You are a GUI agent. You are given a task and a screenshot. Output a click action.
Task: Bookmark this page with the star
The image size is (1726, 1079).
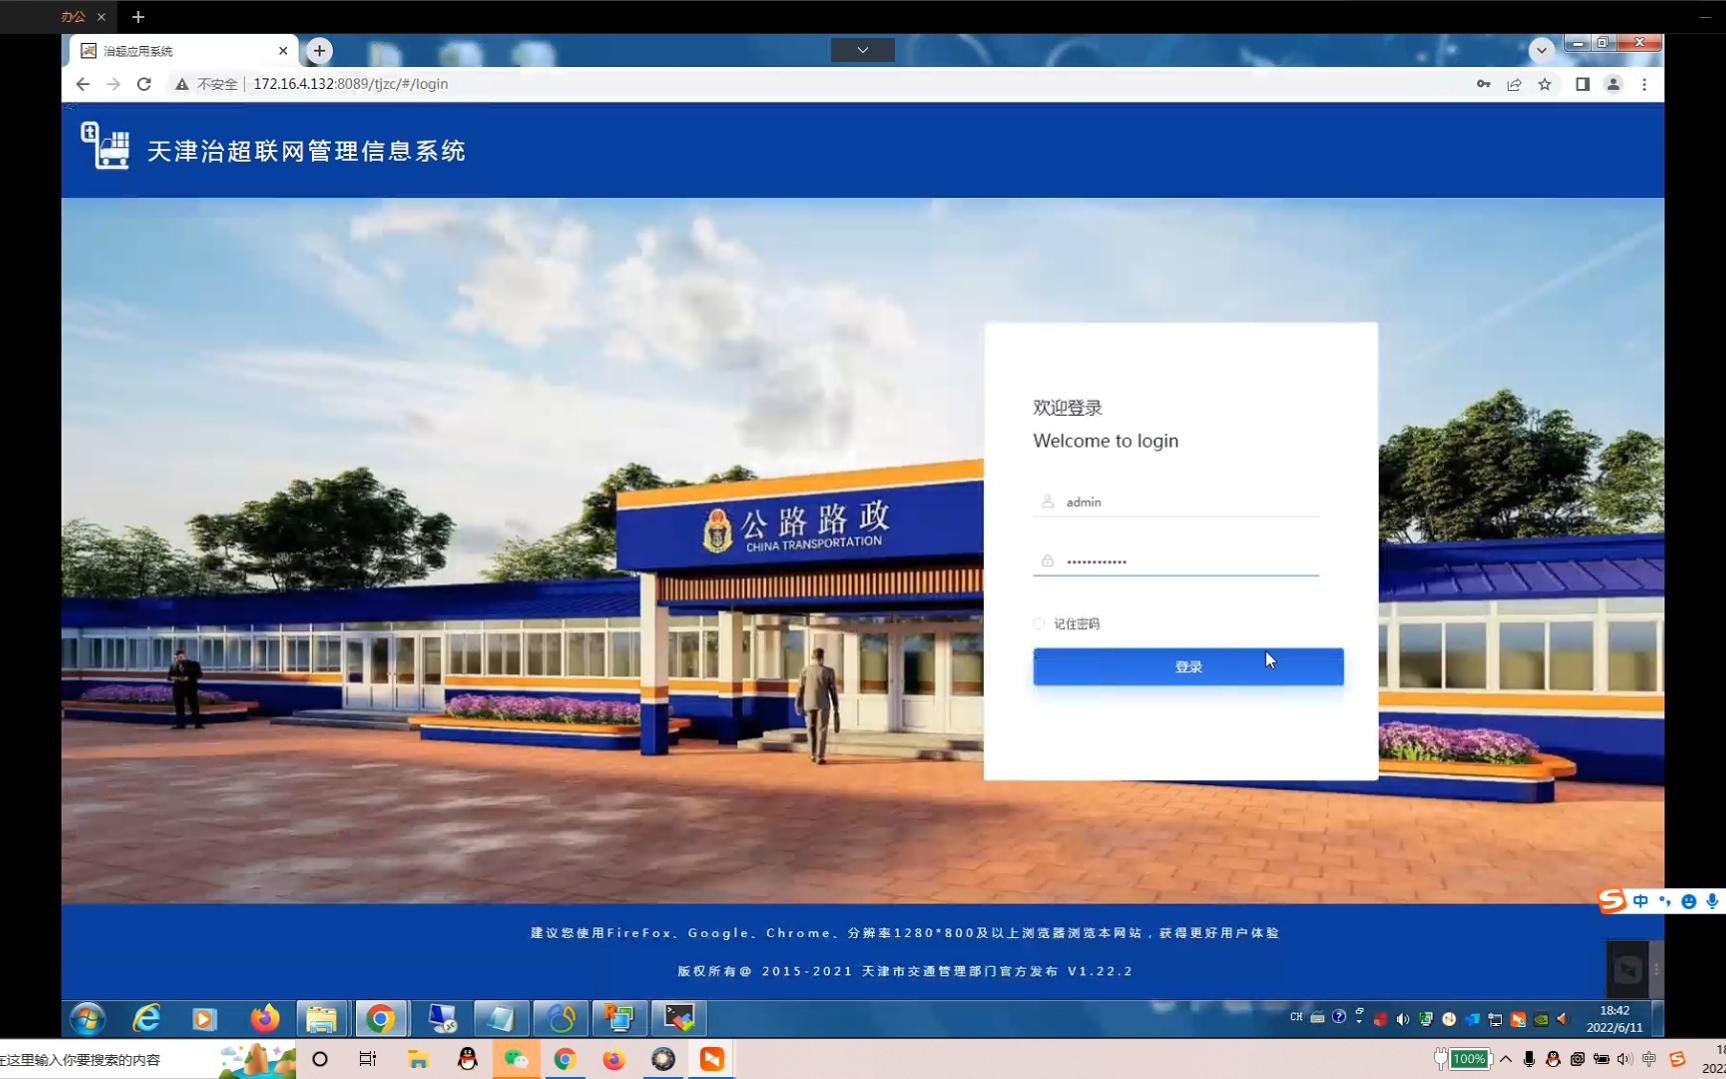(1545, 84)
